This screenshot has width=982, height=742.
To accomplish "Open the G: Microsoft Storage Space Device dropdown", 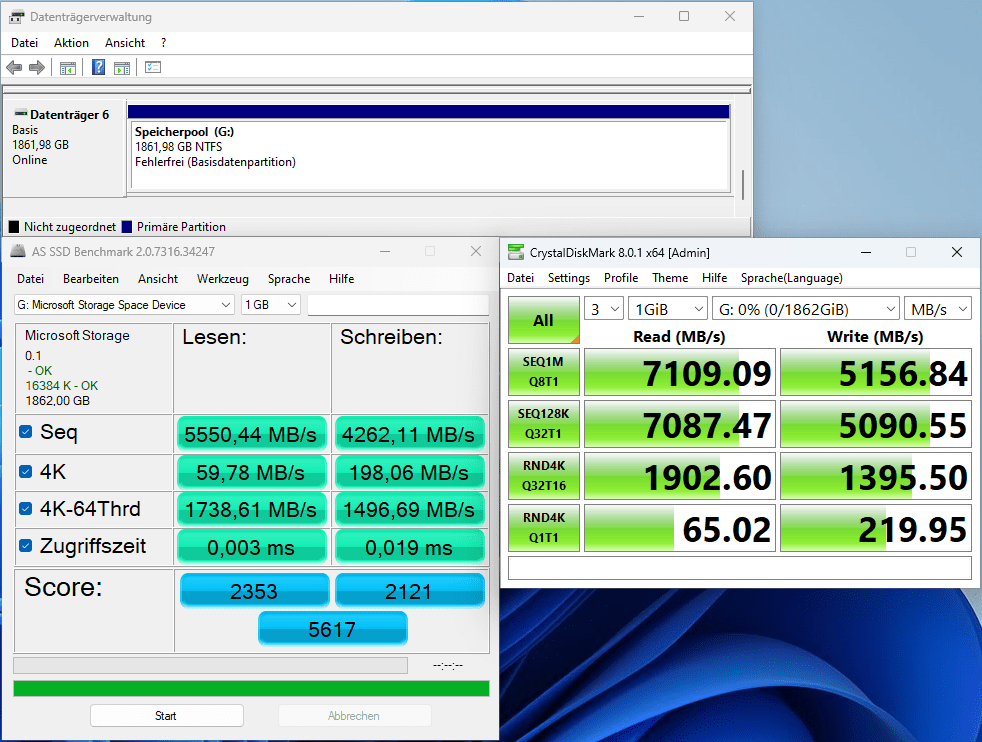I will 124,305.
